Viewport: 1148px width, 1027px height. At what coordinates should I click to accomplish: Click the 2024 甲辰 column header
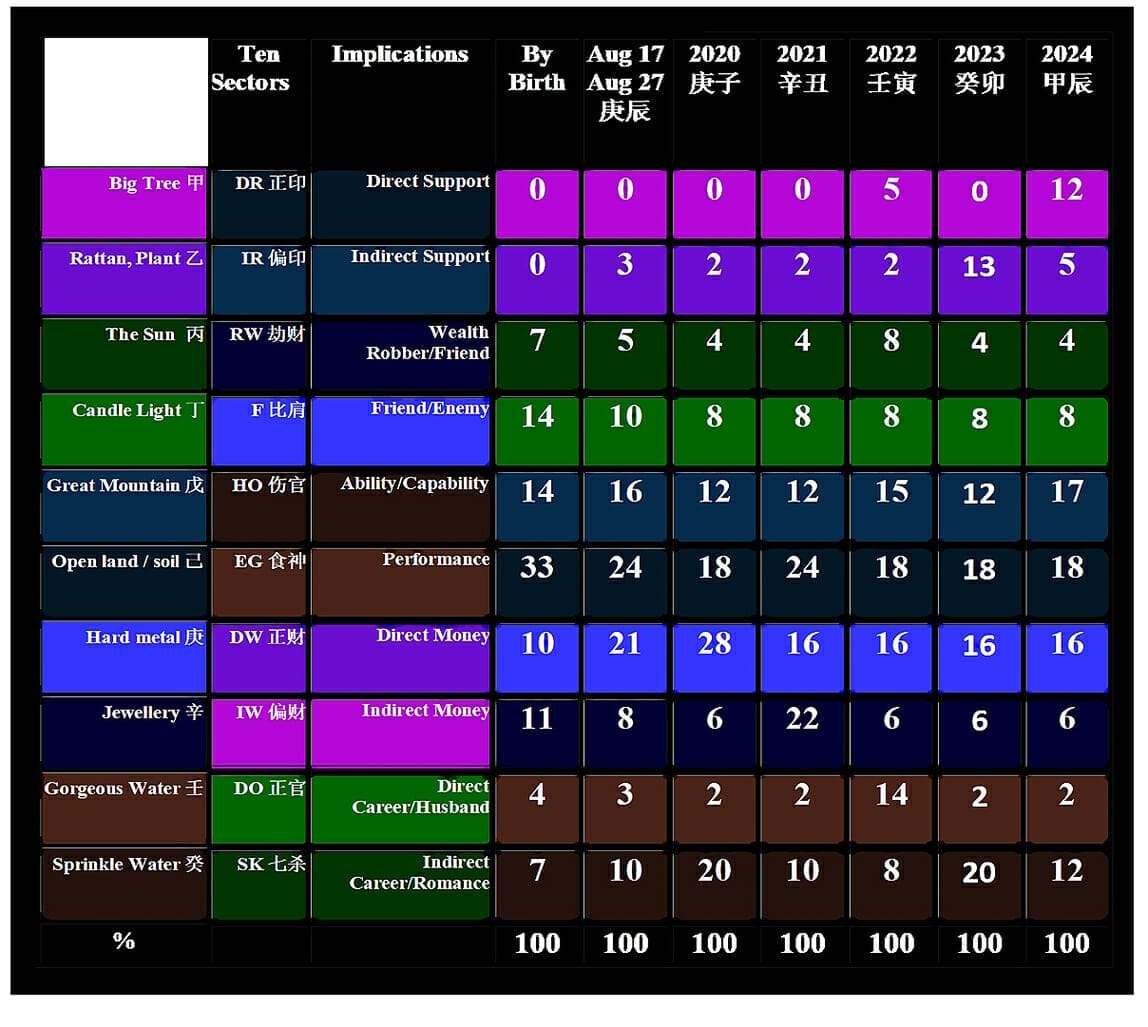point(1066,69)
